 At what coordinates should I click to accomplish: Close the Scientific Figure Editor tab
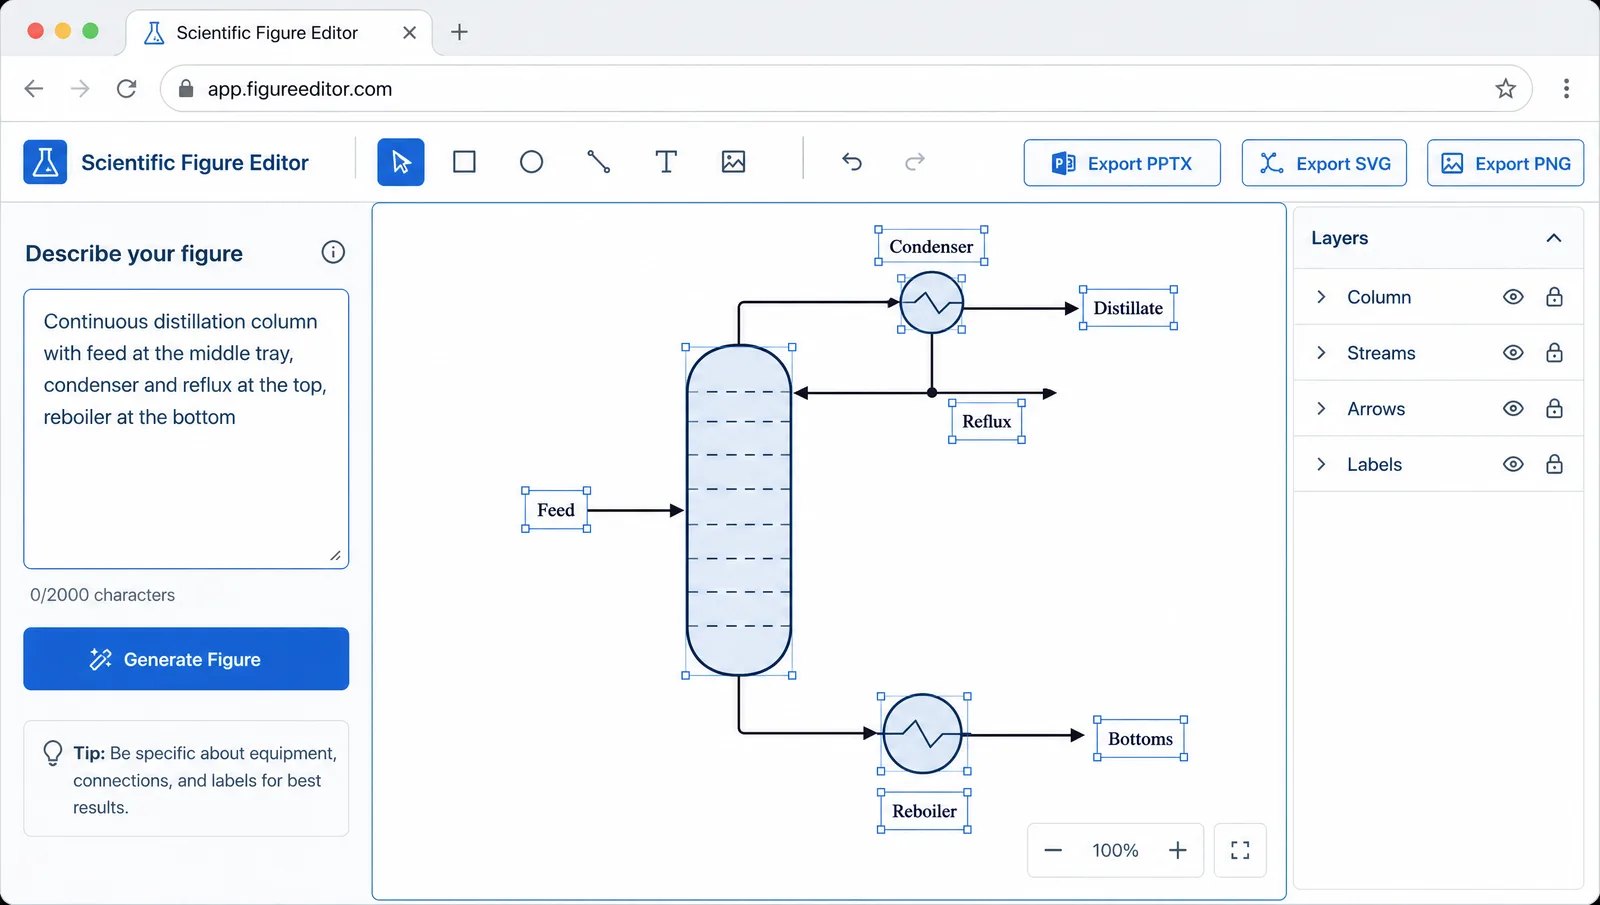[409, 33]
